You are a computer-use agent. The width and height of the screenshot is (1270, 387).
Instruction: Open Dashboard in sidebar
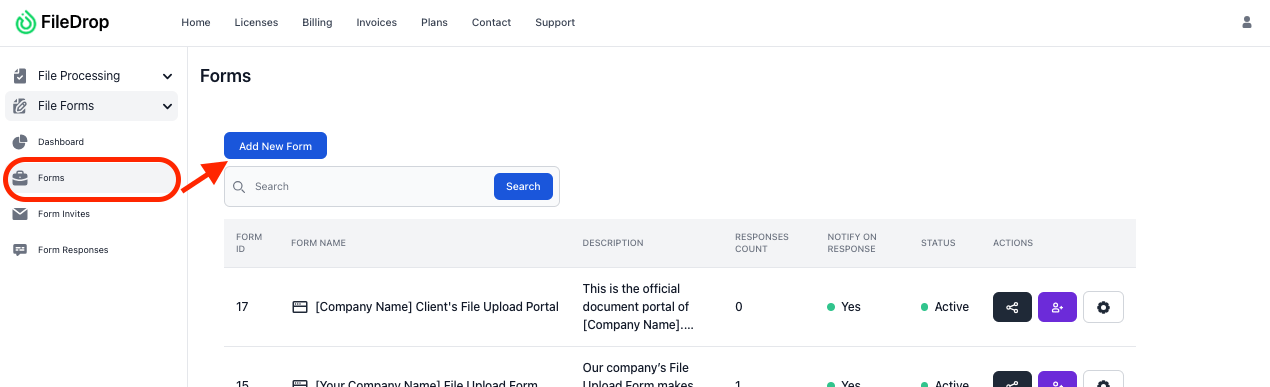coord(61,142)
